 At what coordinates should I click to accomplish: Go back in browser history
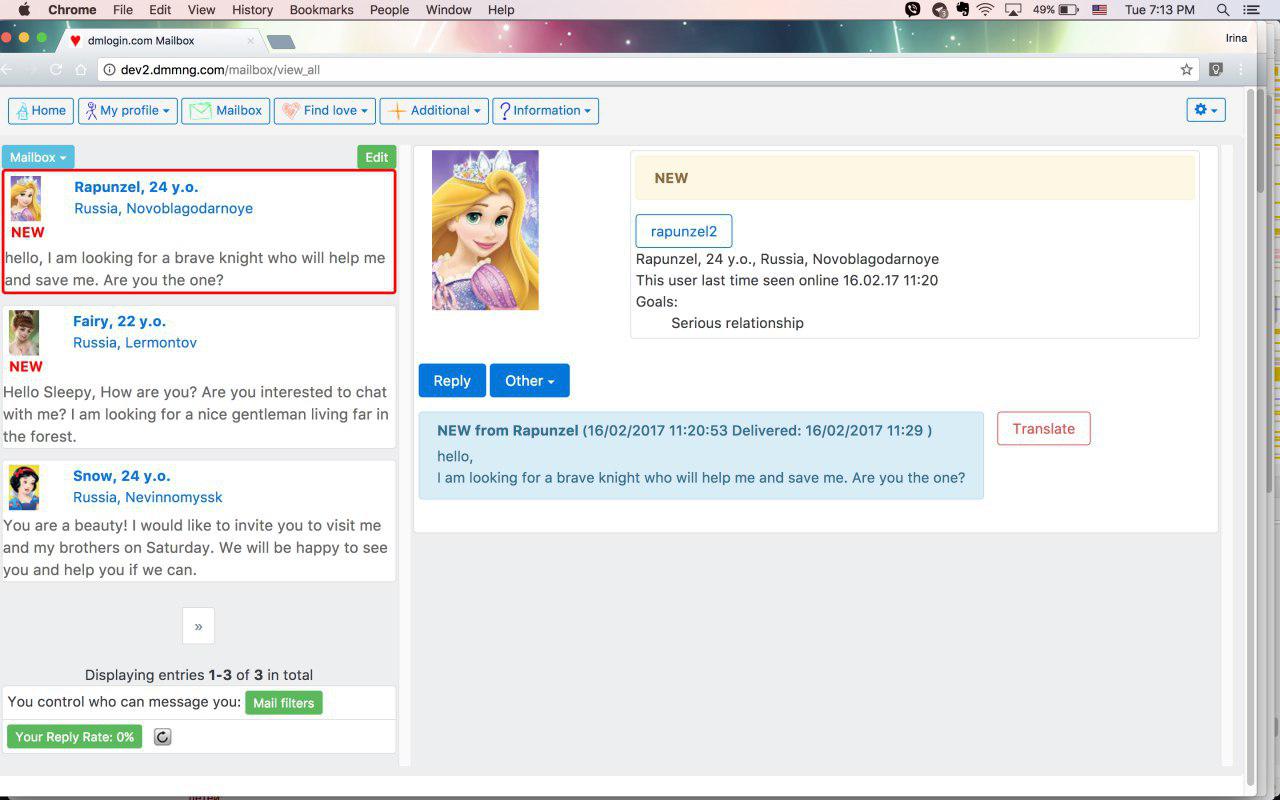(6, 70)
